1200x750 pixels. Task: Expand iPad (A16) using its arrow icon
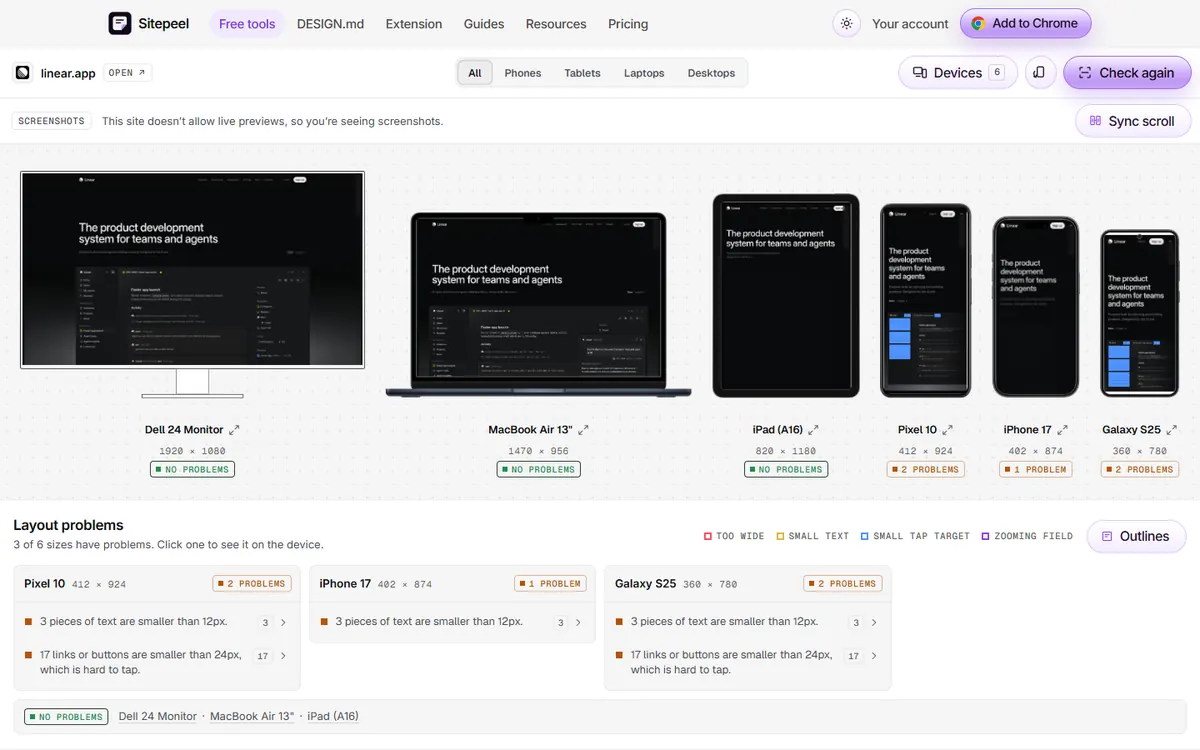[x=813, y=430]
